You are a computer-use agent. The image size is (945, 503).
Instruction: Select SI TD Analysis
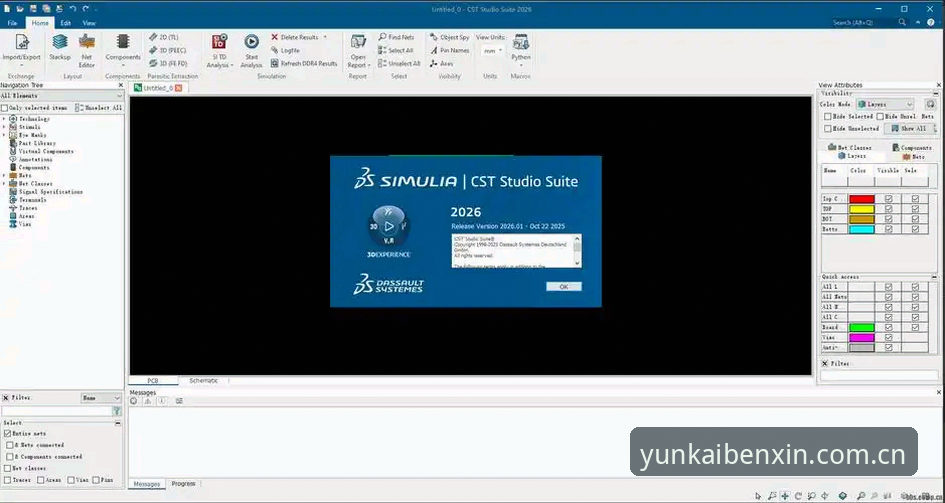coord(219,50)
